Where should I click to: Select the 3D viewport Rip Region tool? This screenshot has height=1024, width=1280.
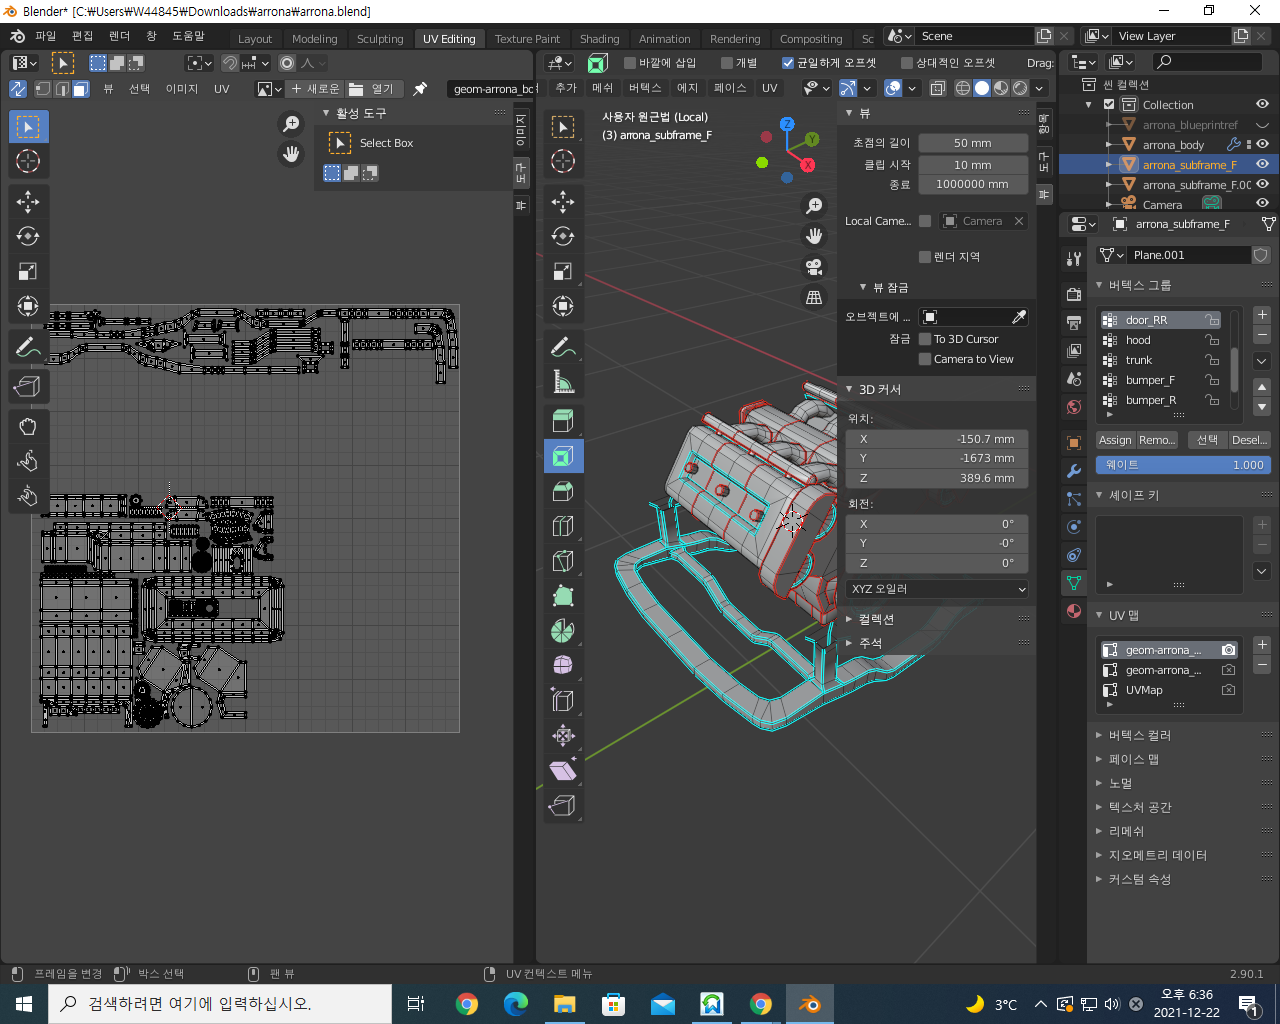point(563,806)
